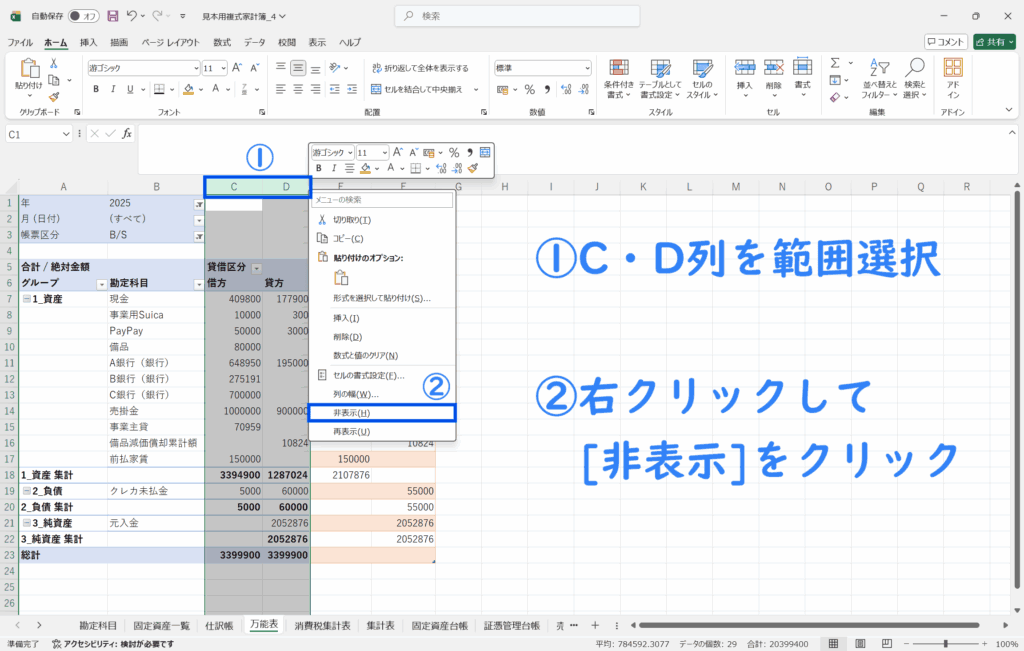Click the Save floppy disk icon
Image resolution: width=1024 pixels, height=651 pixels.
(x=113, y=16)
